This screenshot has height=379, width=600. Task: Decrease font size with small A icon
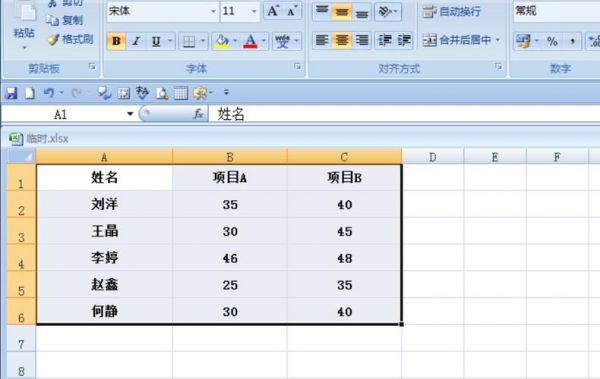pyautogui.click(x=291, y=11)
